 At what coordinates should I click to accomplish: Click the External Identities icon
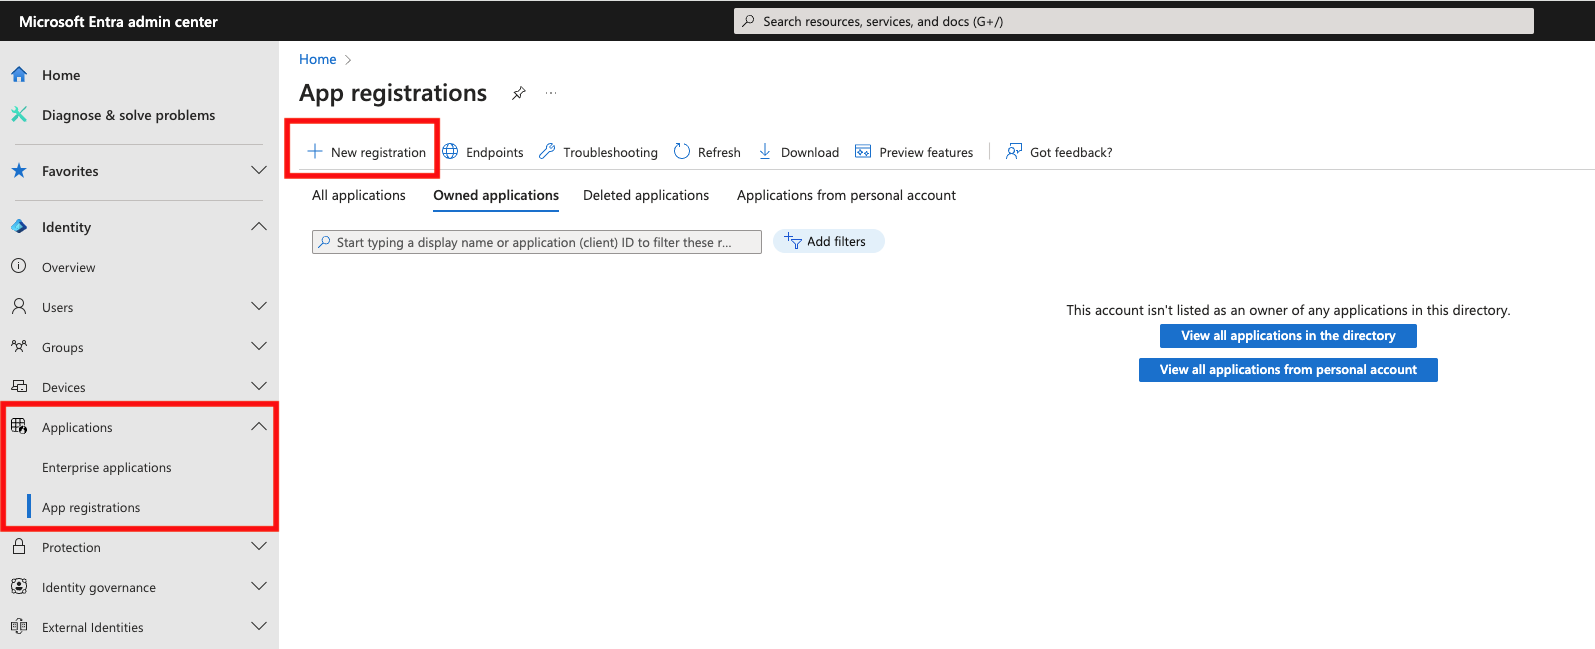tap(19, 626)
